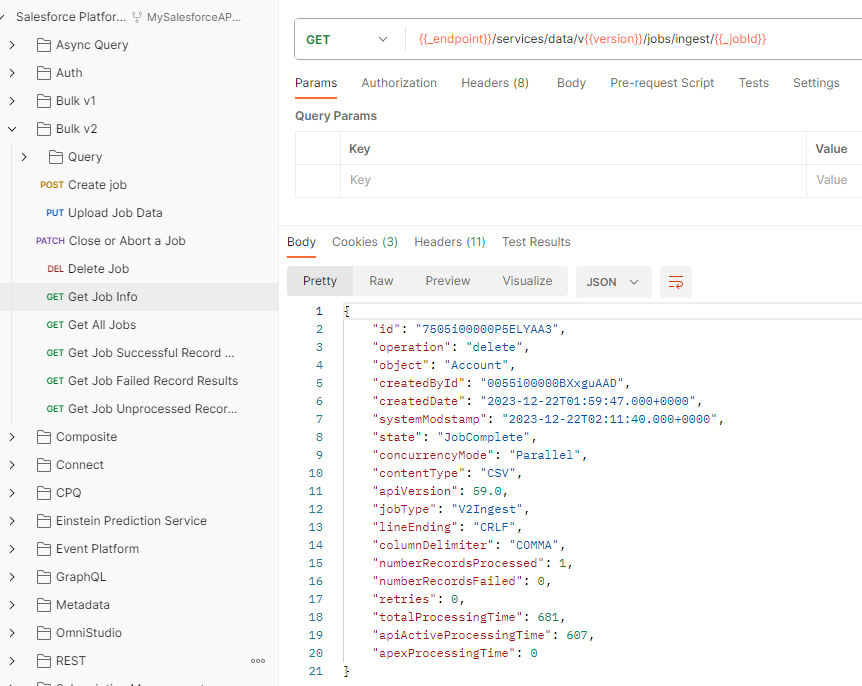Select the Pretty response view
Screen dimensions: 862x686
coord(320,281)
